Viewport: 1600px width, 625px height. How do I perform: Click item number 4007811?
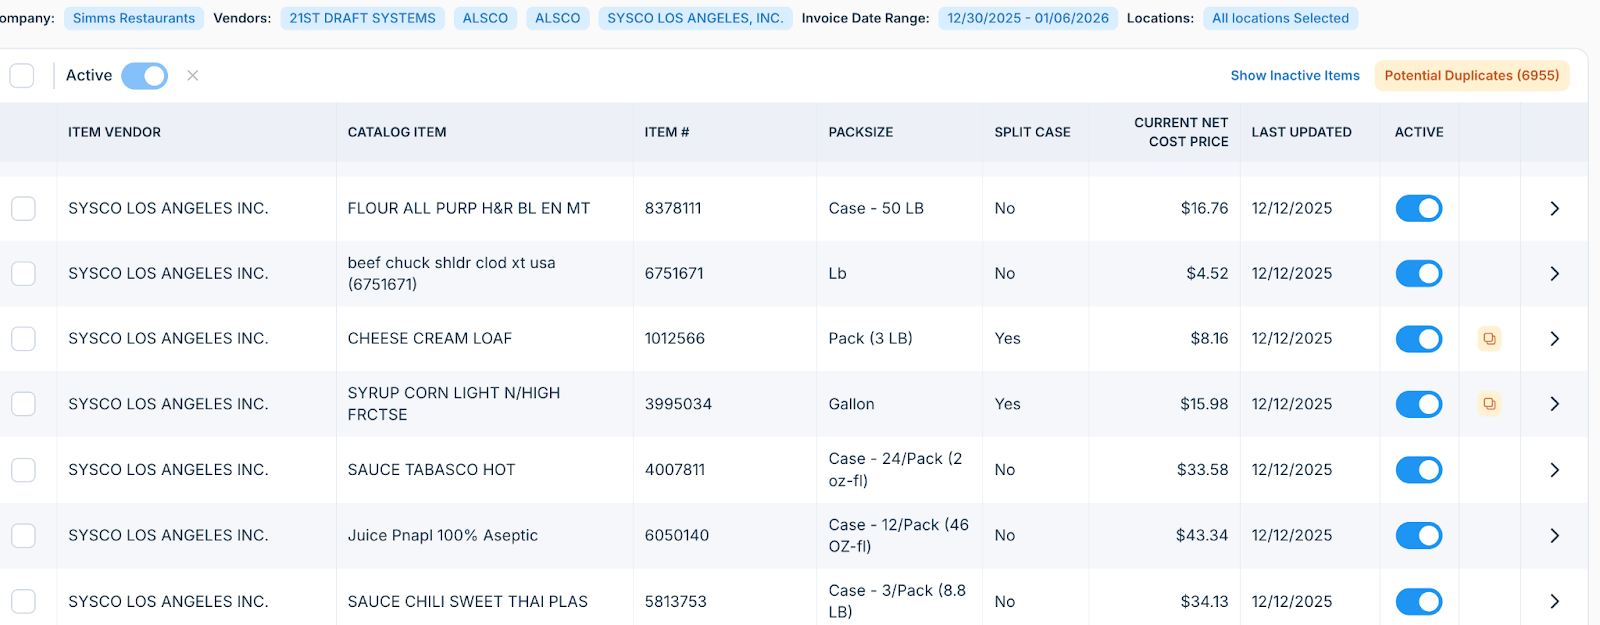point(675,470)
